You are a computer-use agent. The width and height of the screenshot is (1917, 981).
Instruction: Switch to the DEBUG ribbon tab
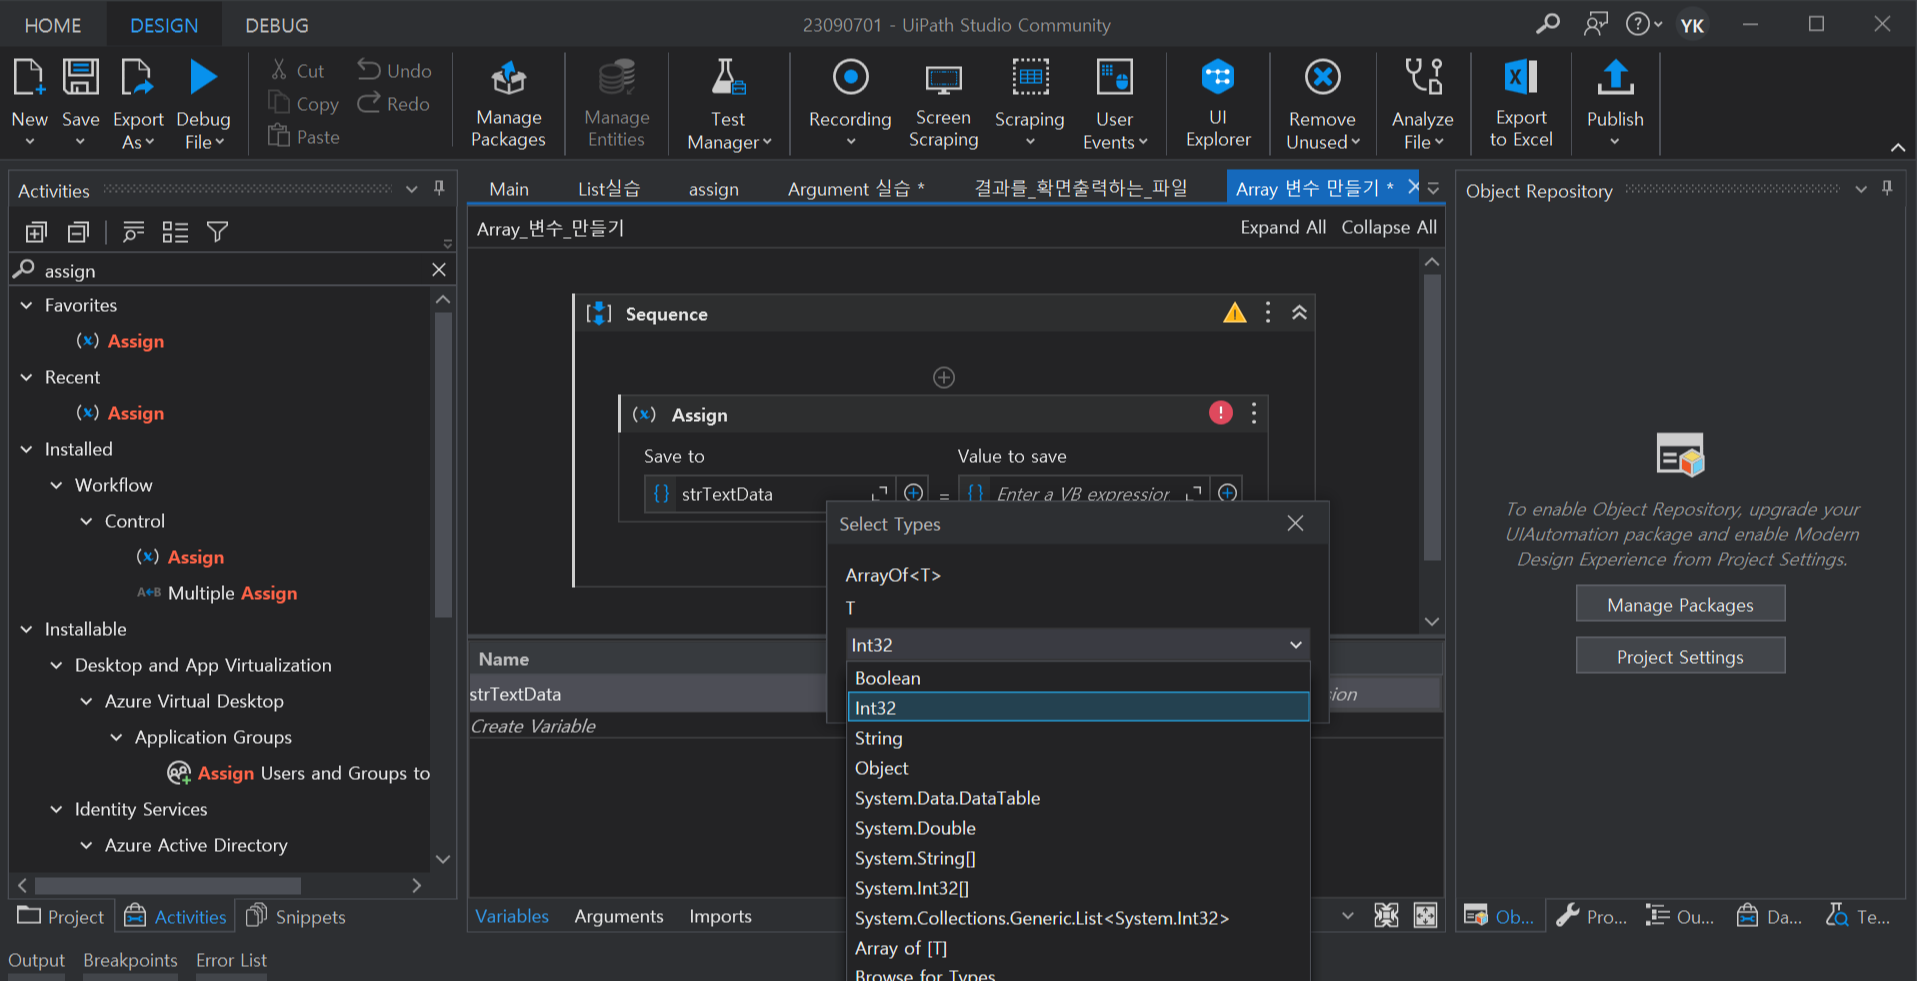coord(277,25)
